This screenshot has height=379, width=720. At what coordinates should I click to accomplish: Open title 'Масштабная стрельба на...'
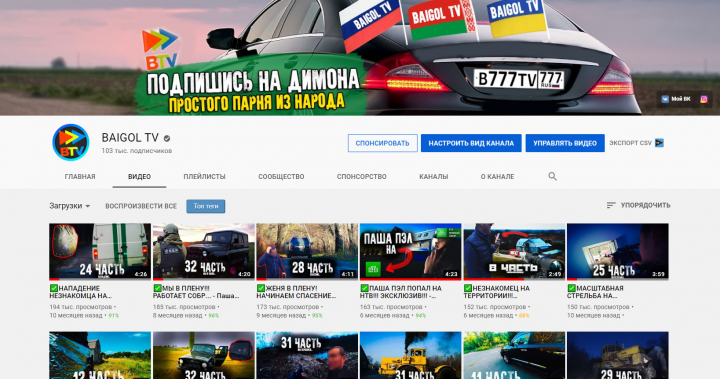click(596, 292)
